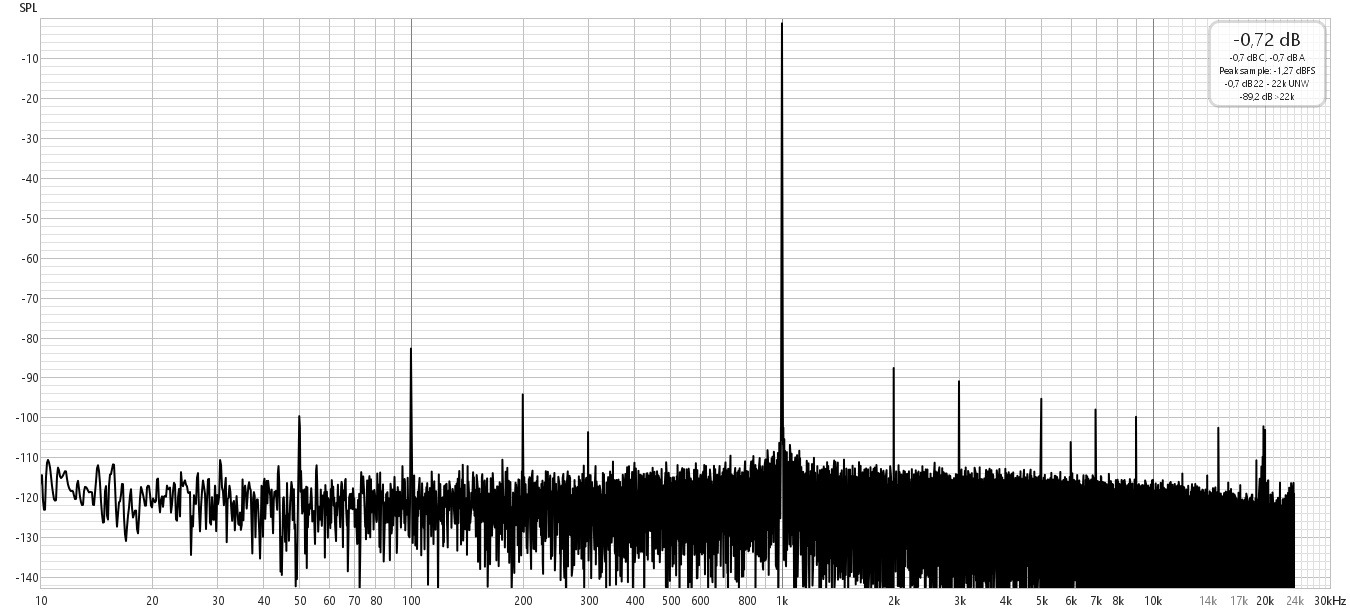Click the -80 label on the SPL axis

point(30,338)
